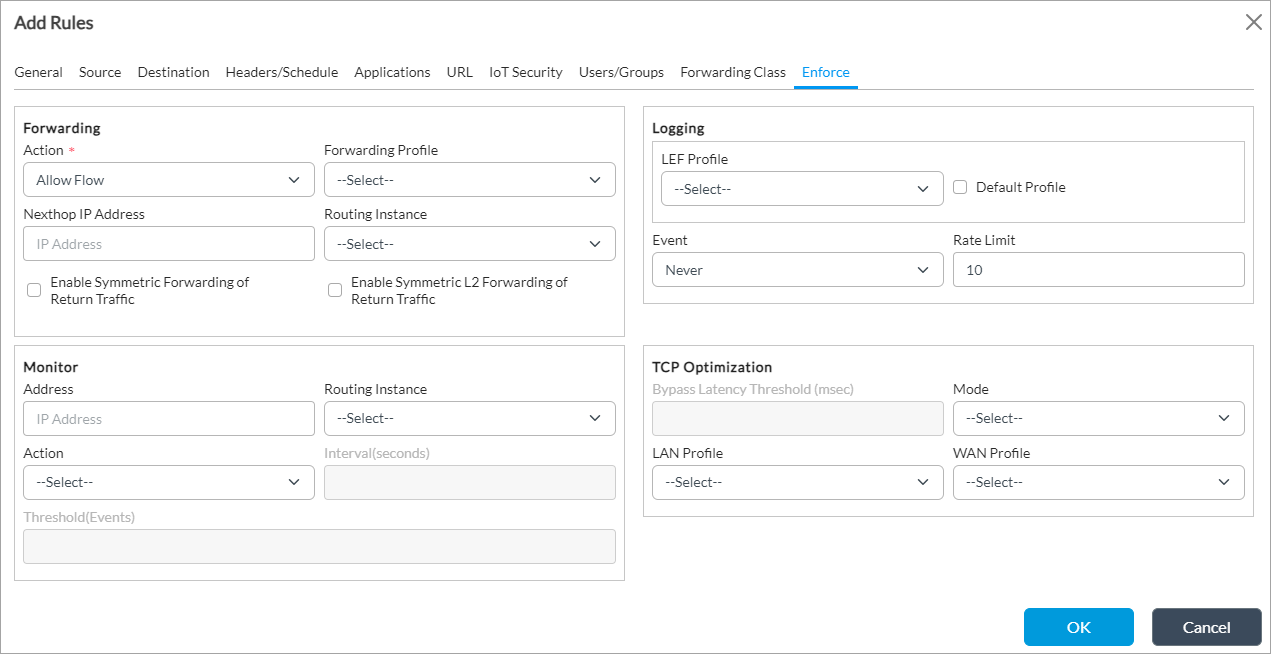The height and width of the screenshot is (654, 1271).
Task: Click the Rate Limit input field
Action: [x=1098, y=270]
